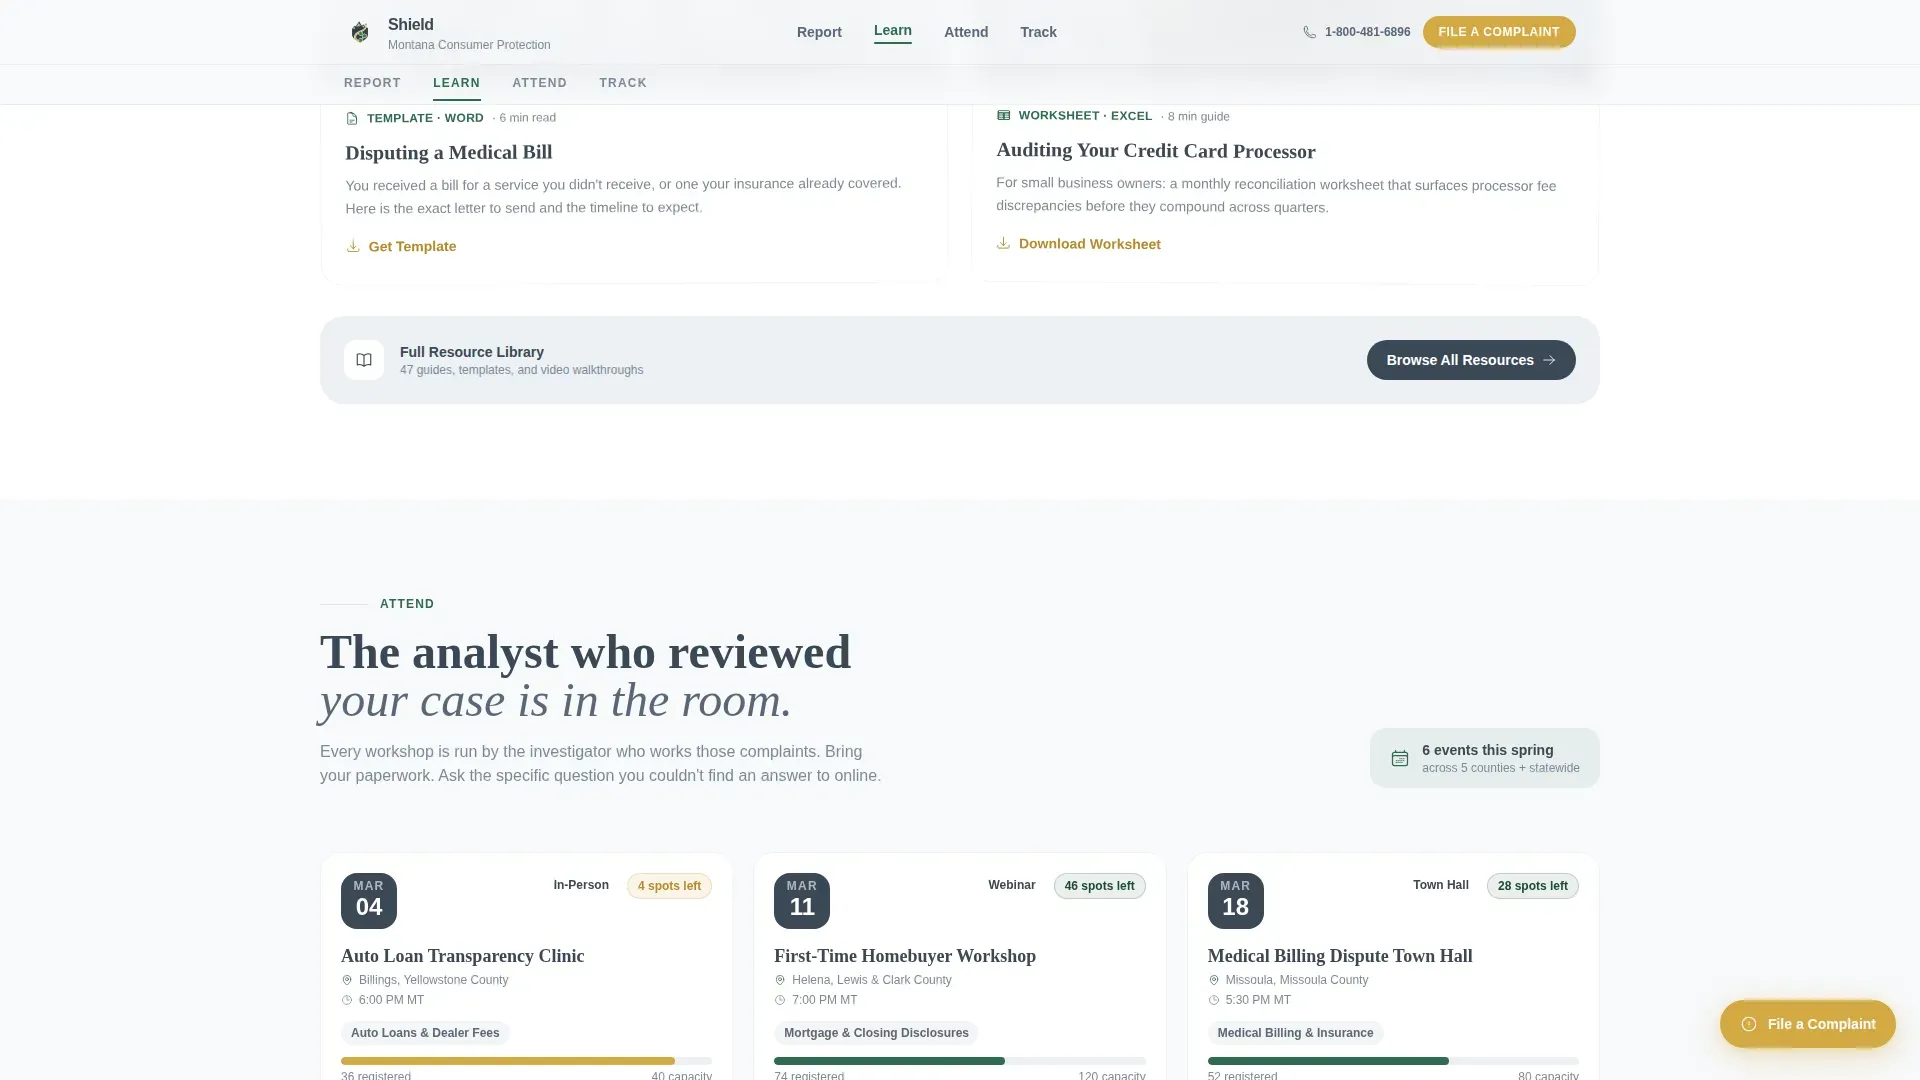Click the download icon next to Get Template
This screenshot has width=1920, height=1080.
point(353,246)
